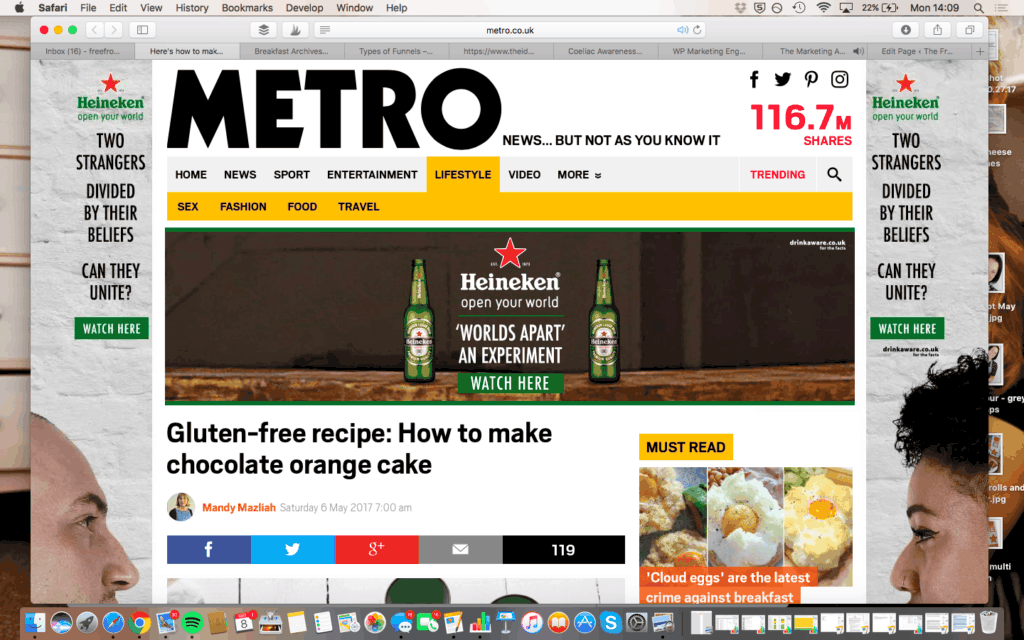This screenshot has width=1024, height=640.
Task: Open Metro's Twitter page icon
Action: [x=782, y=79]
